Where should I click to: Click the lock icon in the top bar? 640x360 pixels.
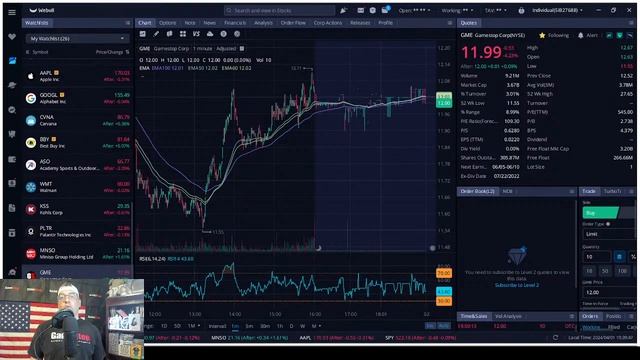pos(521,11)
